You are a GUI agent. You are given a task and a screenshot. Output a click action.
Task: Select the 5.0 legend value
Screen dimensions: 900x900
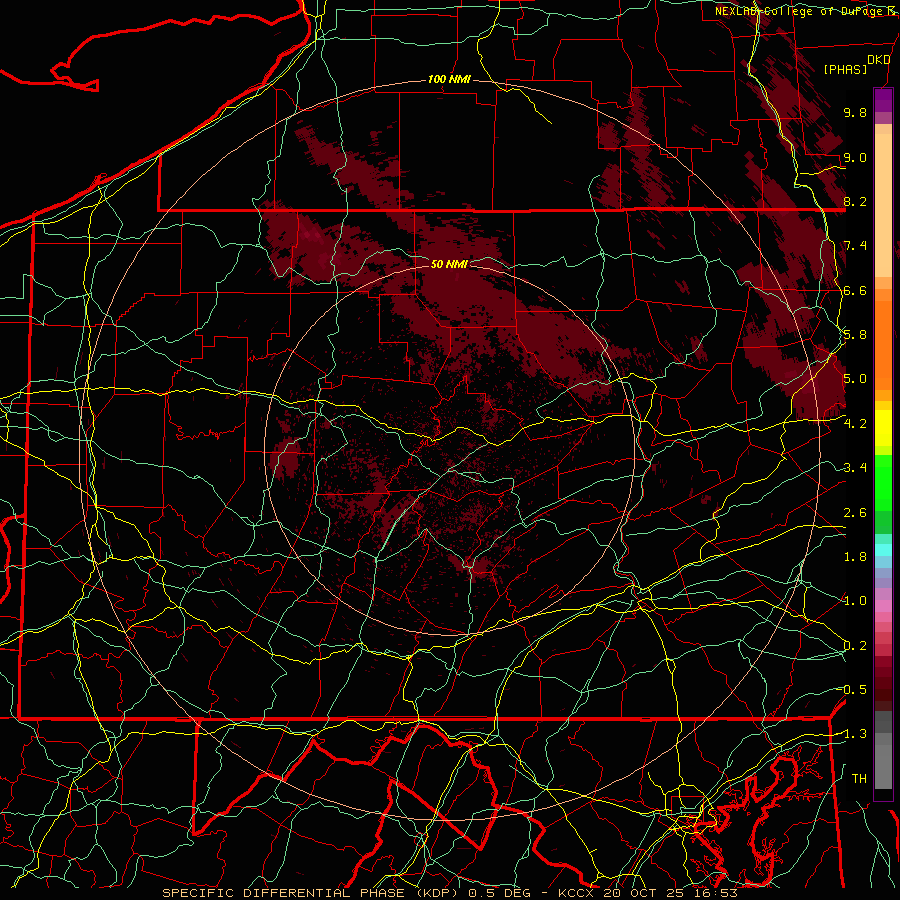(x=855, y=379)
